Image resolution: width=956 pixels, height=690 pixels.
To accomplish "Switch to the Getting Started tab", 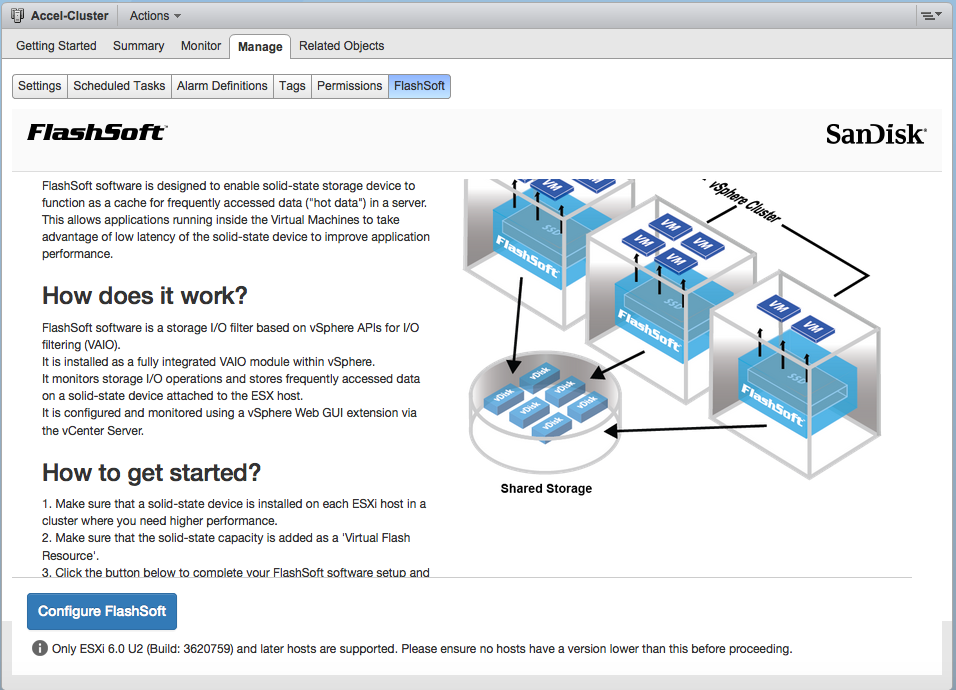I will tap(56, 46).
